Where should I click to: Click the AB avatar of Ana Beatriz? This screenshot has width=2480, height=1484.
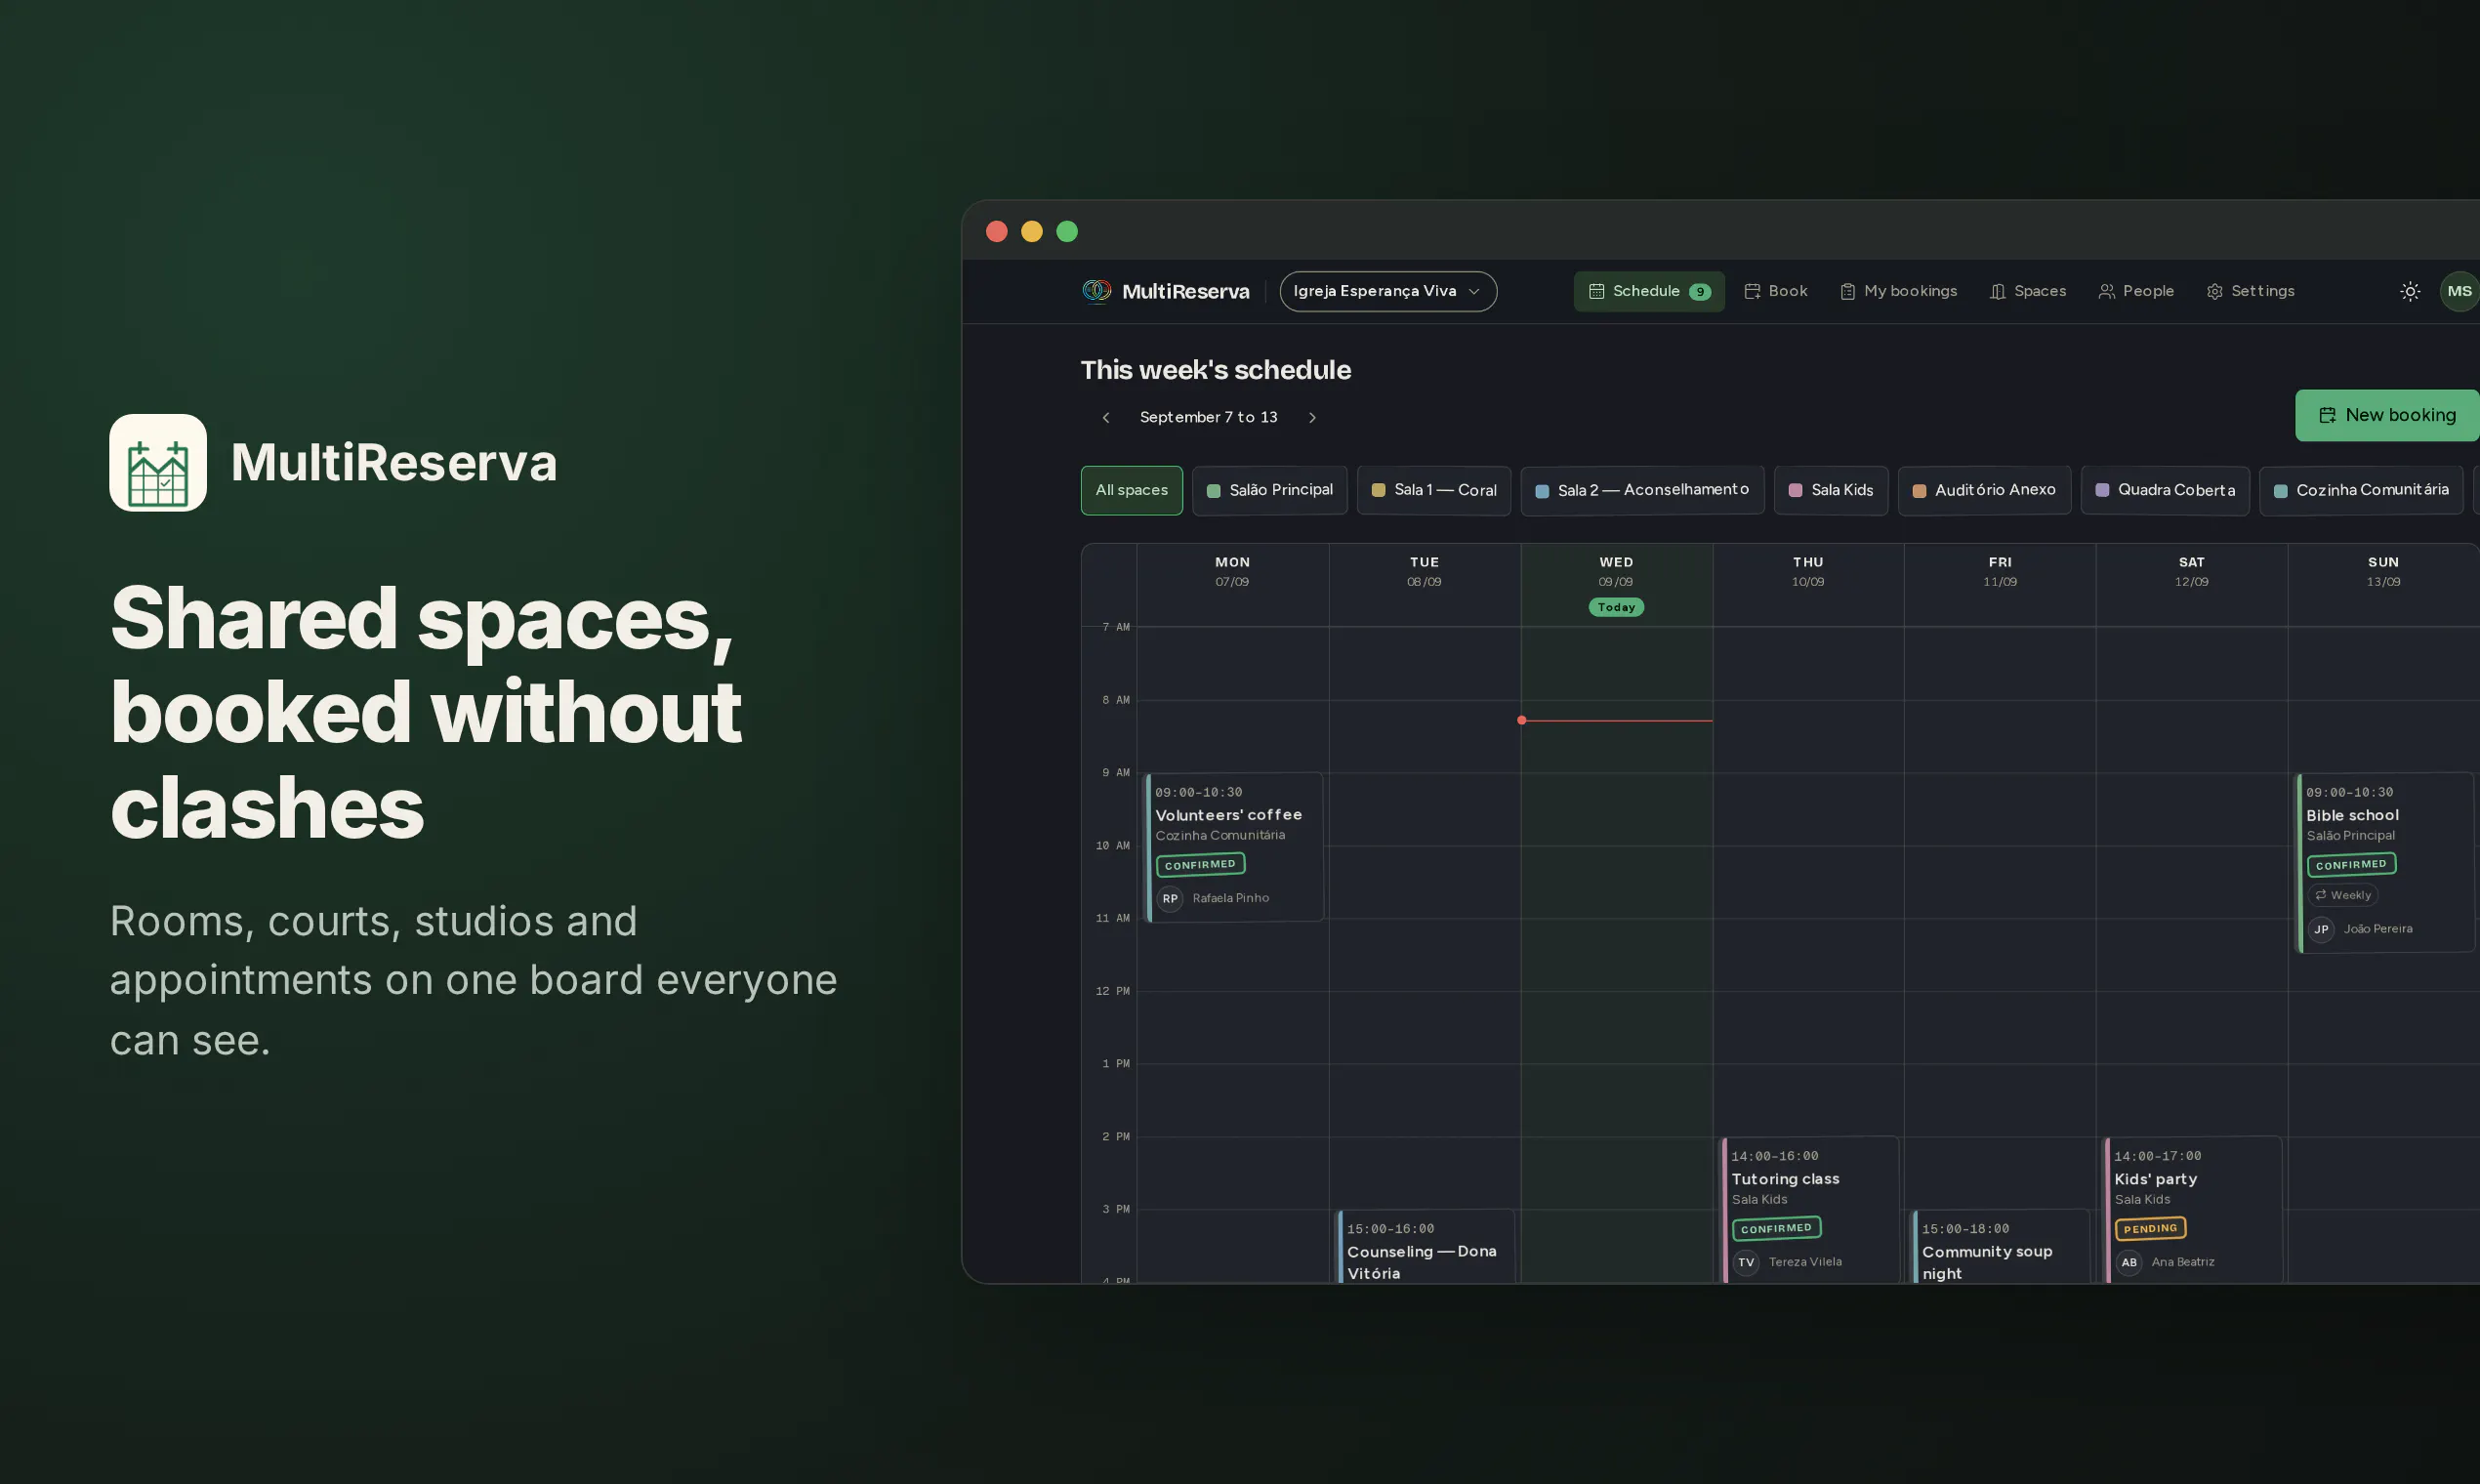tap(2129, 1262)
